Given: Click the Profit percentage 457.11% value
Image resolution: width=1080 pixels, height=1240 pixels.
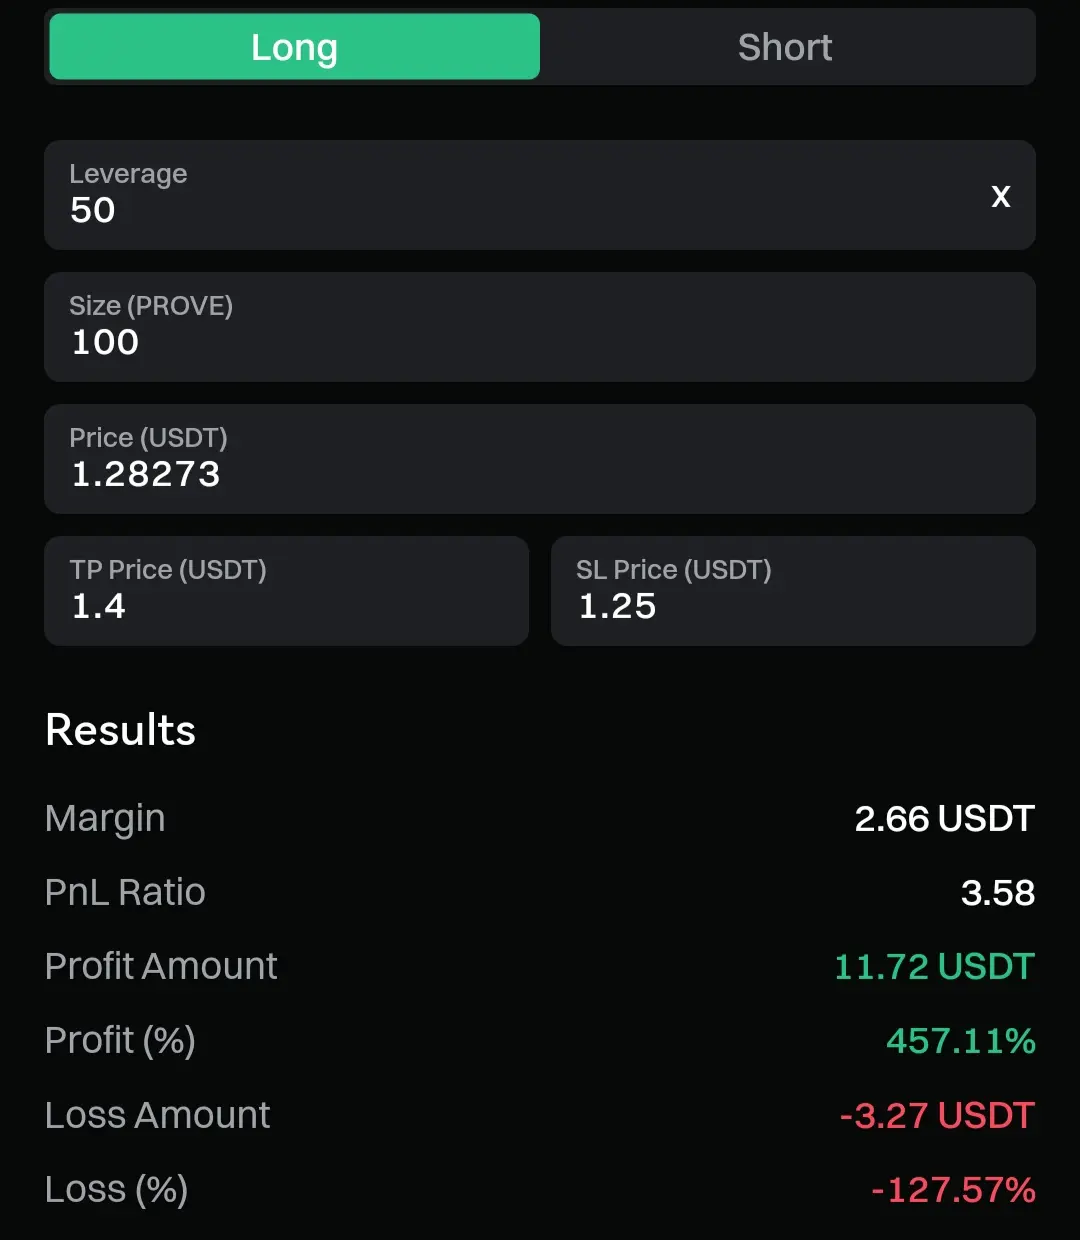Looking at the screenshot, I should pyautogui.click(x=961, y=1041).
